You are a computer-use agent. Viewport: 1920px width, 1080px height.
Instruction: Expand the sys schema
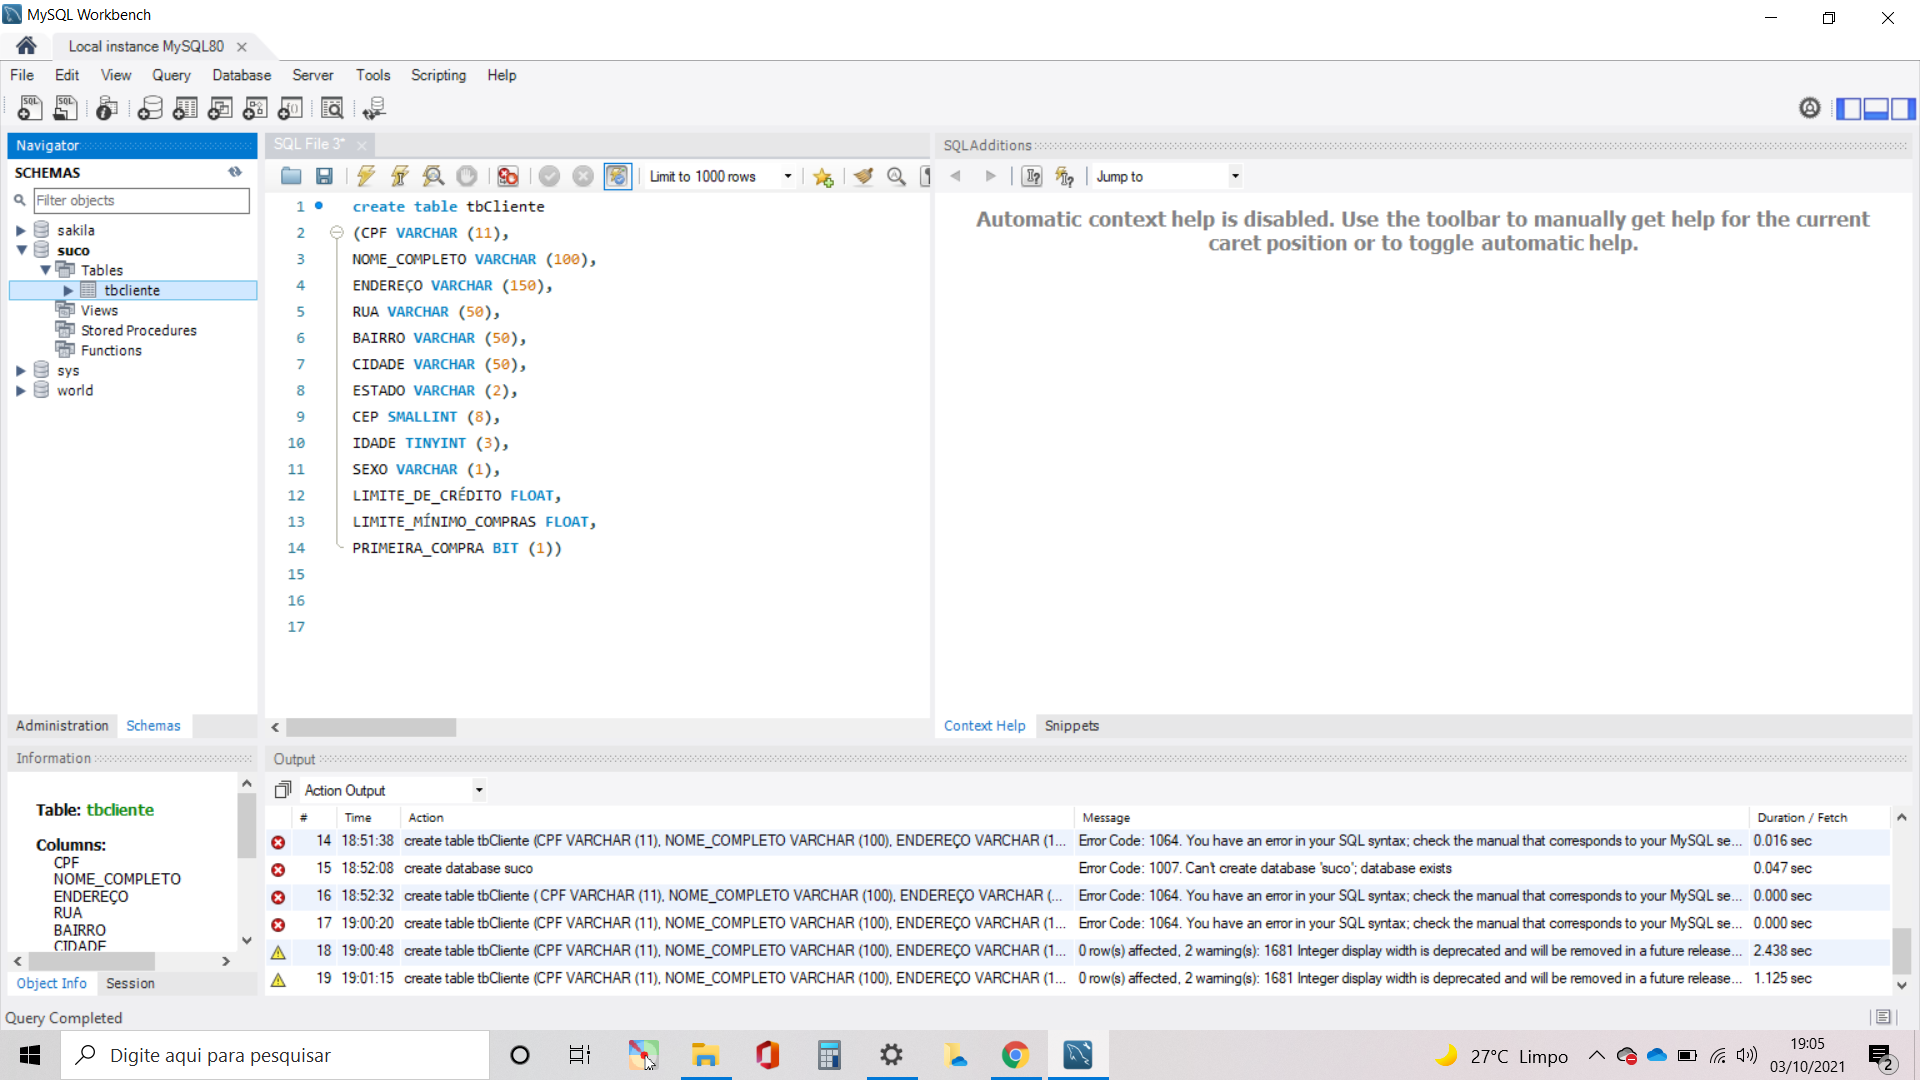20,370
